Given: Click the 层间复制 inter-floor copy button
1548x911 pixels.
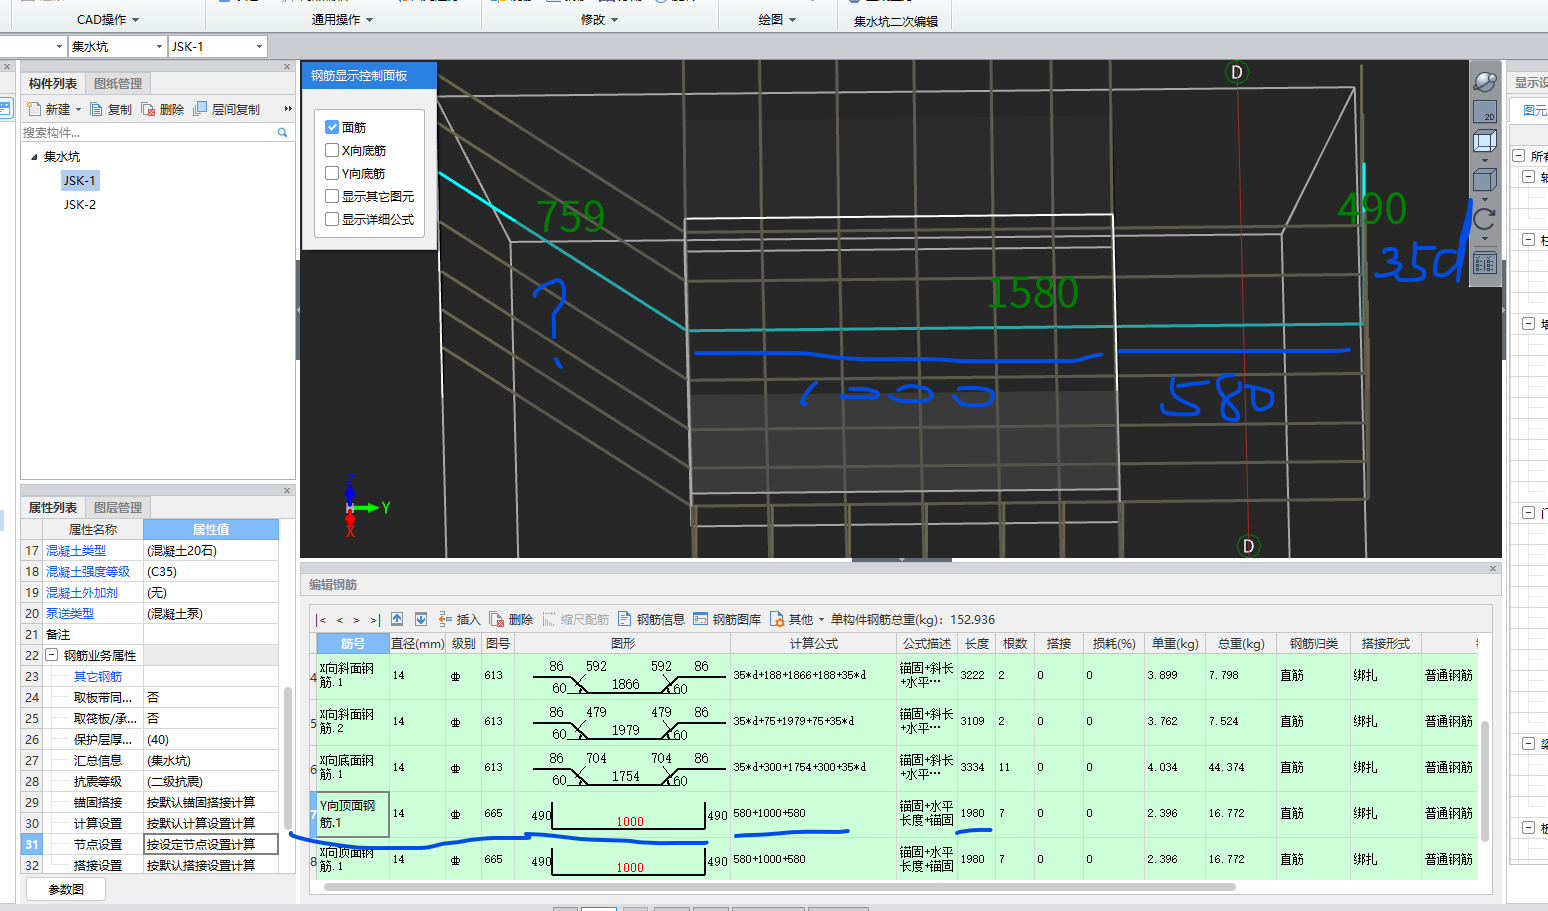Looking at the screenshot, I should (226, 109).
